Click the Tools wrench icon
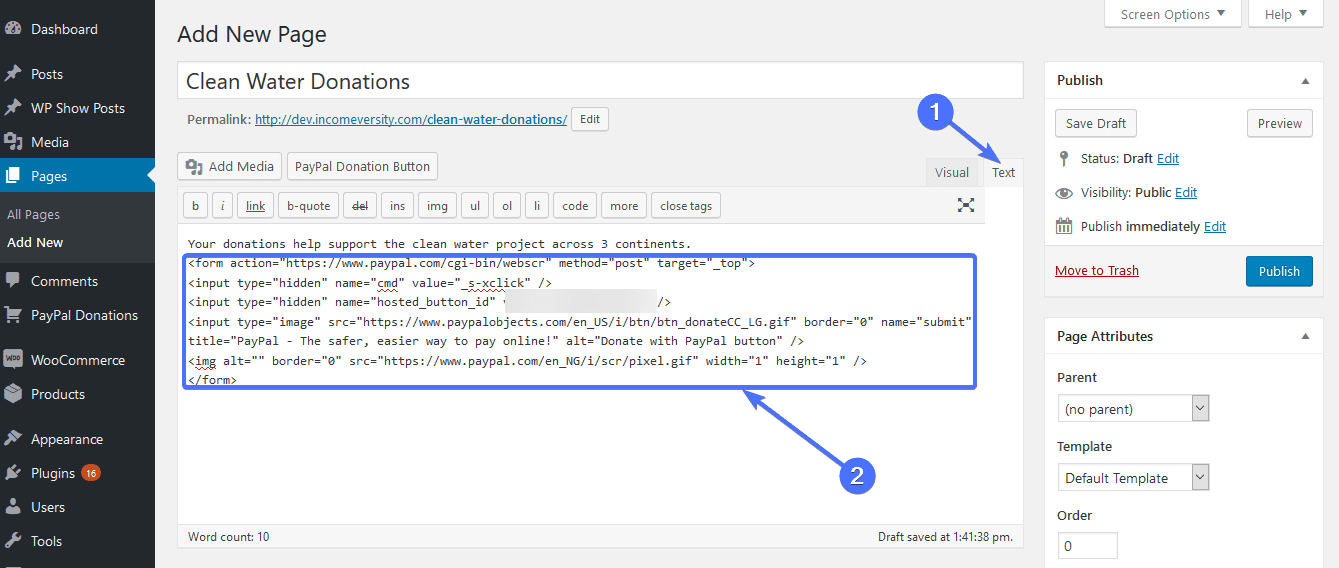 [x=13, y=541]
